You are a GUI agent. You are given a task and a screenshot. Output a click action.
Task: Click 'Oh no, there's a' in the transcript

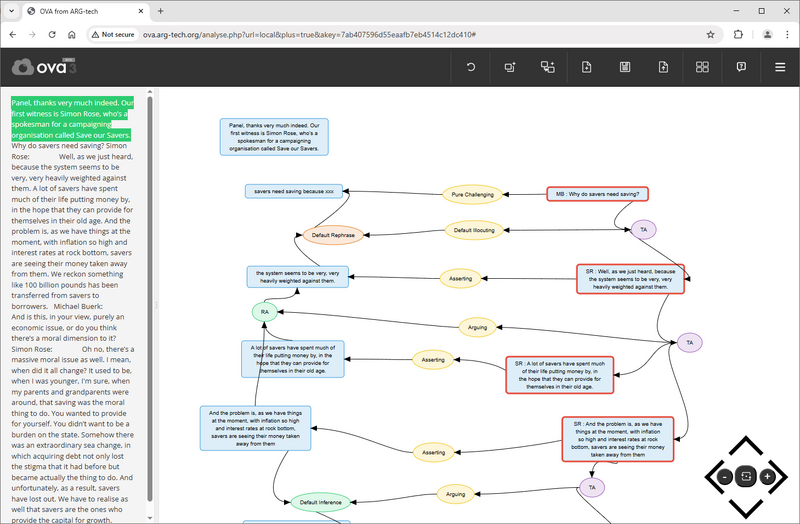click(108, 349)
